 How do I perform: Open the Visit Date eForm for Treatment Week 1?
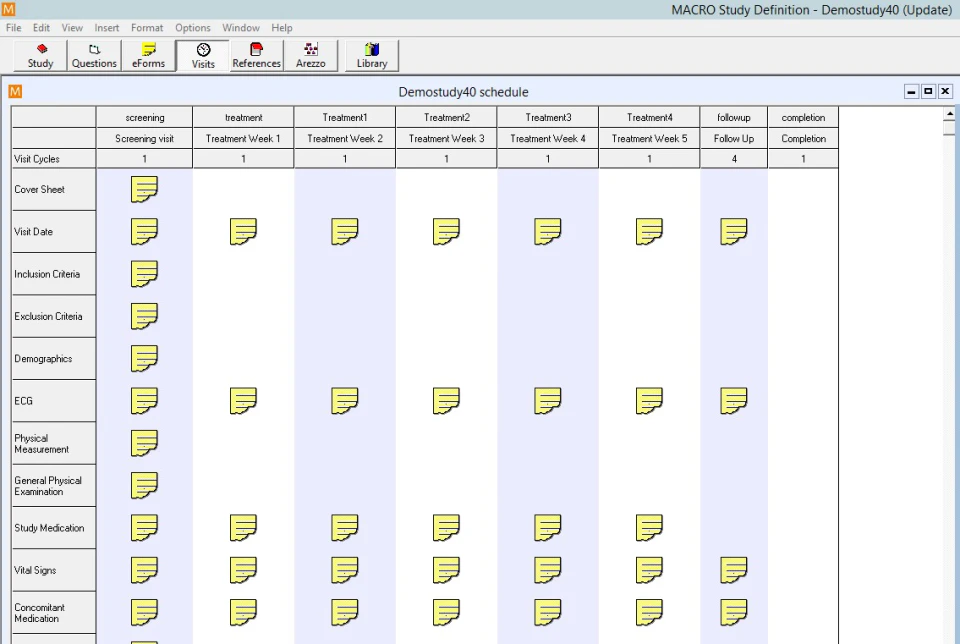click(x=243, y=231)
